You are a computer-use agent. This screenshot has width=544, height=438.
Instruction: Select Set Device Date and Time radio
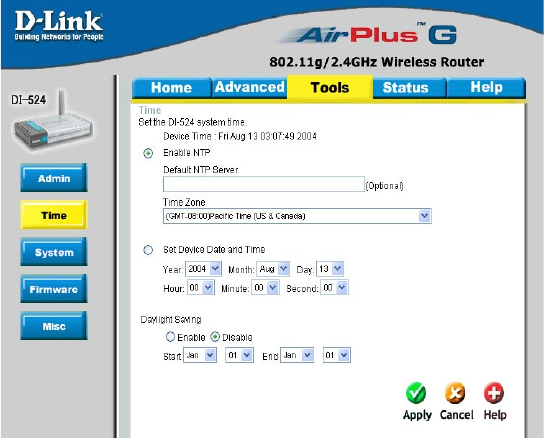(x=148, y=250)
